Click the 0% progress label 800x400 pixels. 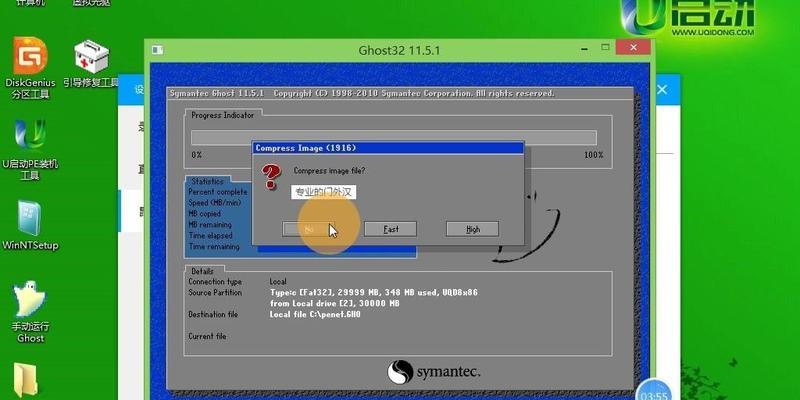coord(196,155)
